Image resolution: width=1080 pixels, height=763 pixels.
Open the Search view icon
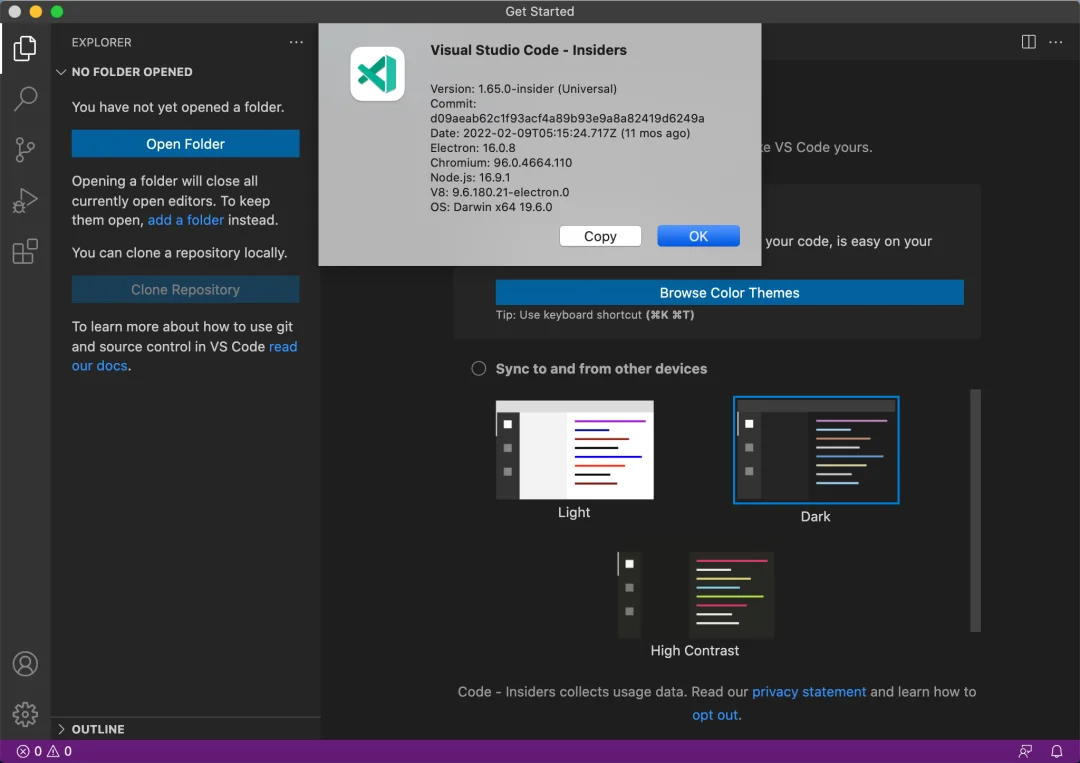pyautogui.click(x=25, y=98)
